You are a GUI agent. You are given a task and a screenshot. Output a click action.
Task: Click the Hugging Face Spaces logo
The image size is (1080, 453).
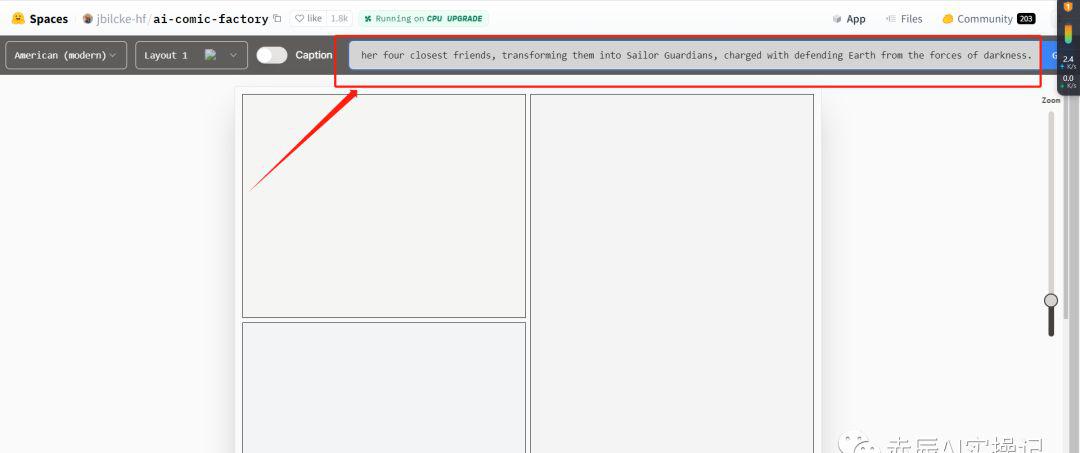point(18,18)
